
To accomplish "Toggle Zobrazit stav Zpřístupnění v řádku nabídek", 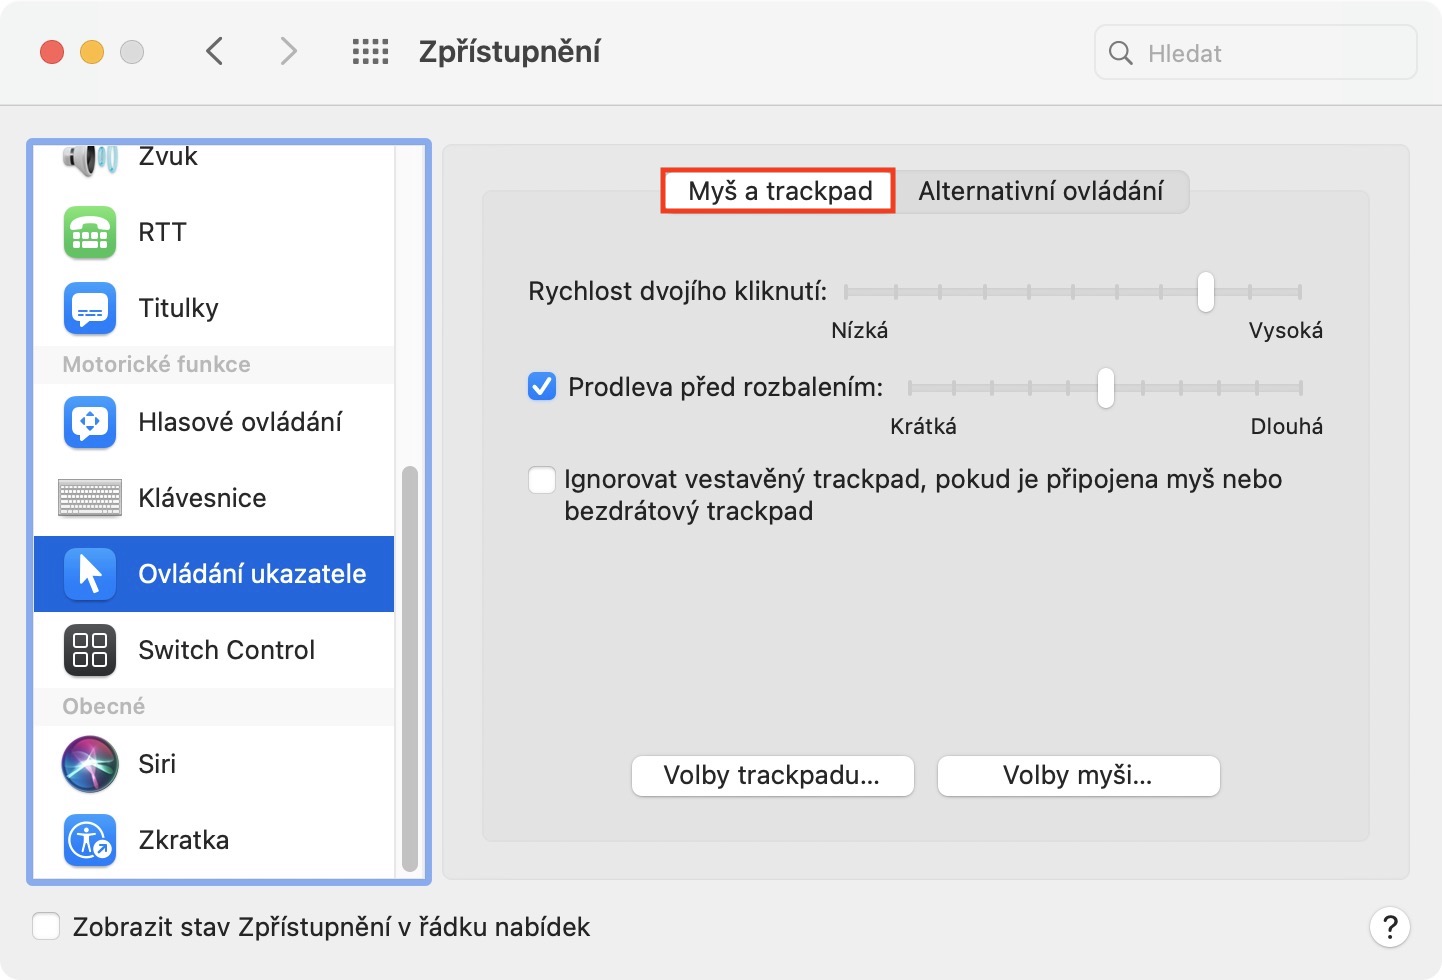I will click(x=46, y=927).
